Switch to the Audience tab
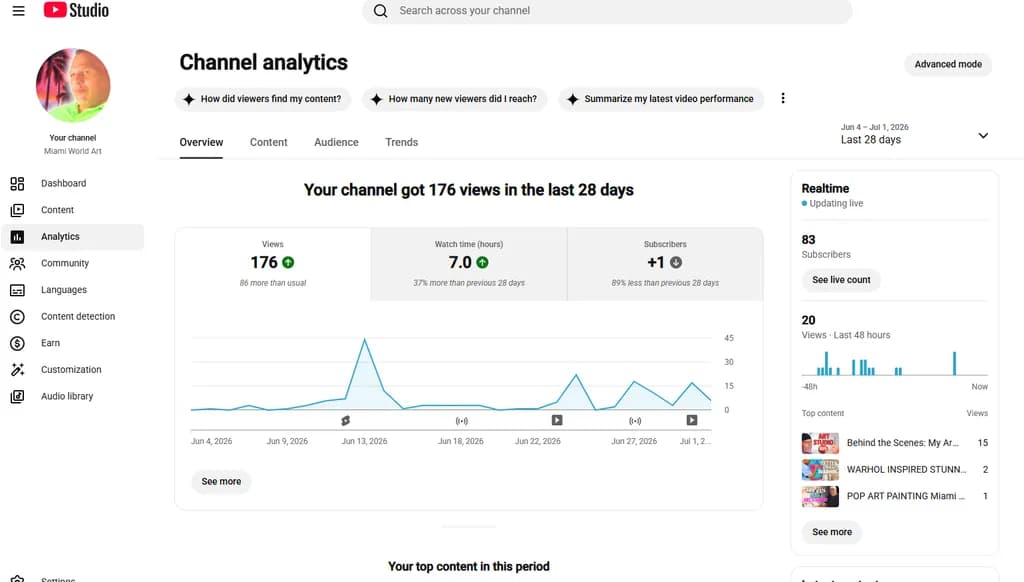 point(336,142)
